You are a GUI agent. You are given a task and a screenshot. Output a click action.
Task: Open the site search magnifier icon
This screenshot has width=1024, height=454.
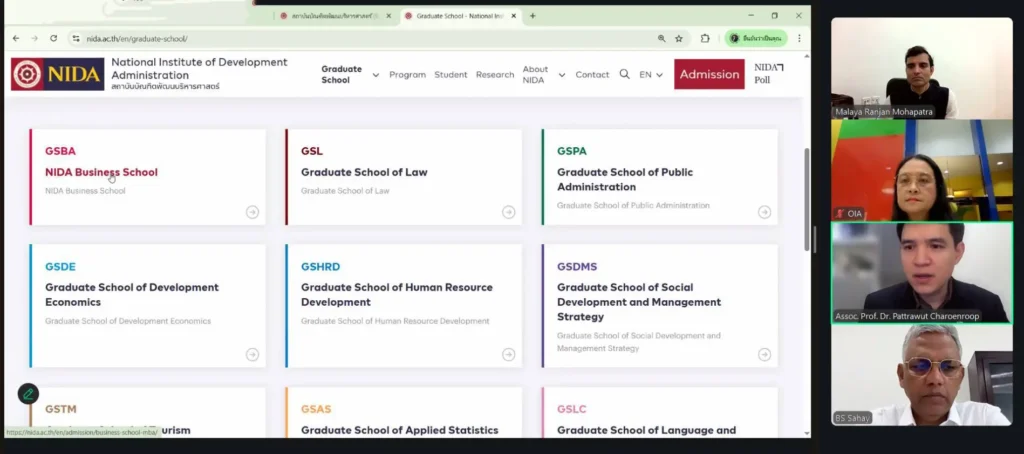(624, 74)
